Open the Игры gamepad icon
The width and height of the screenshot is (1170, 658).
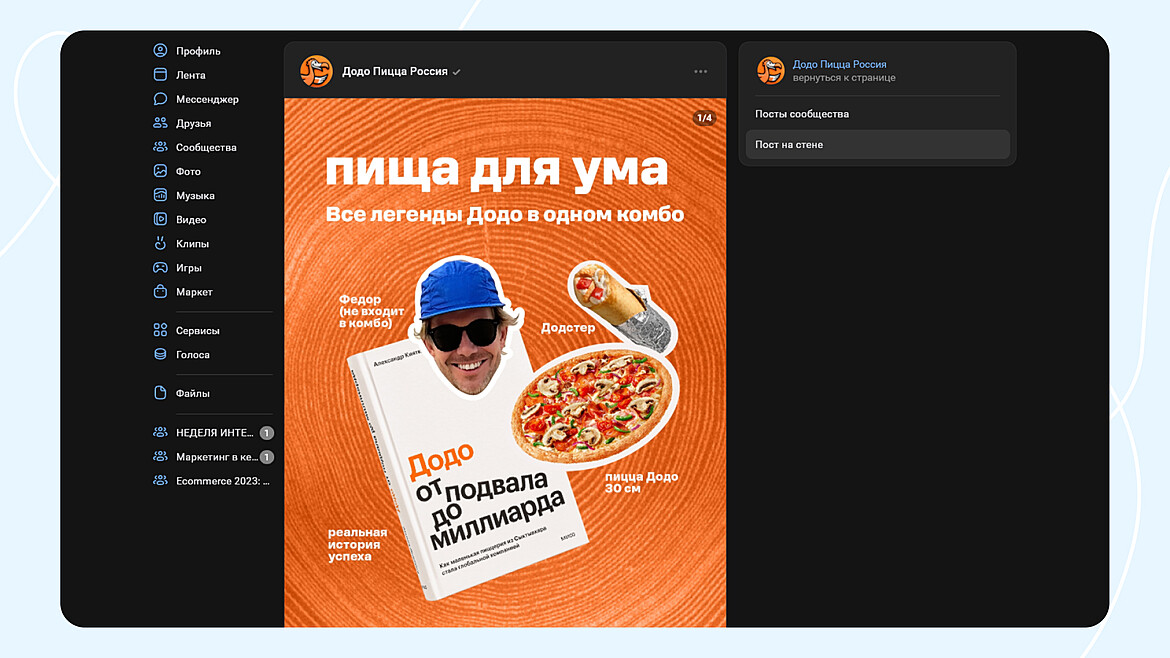click(x=160, y=268)
